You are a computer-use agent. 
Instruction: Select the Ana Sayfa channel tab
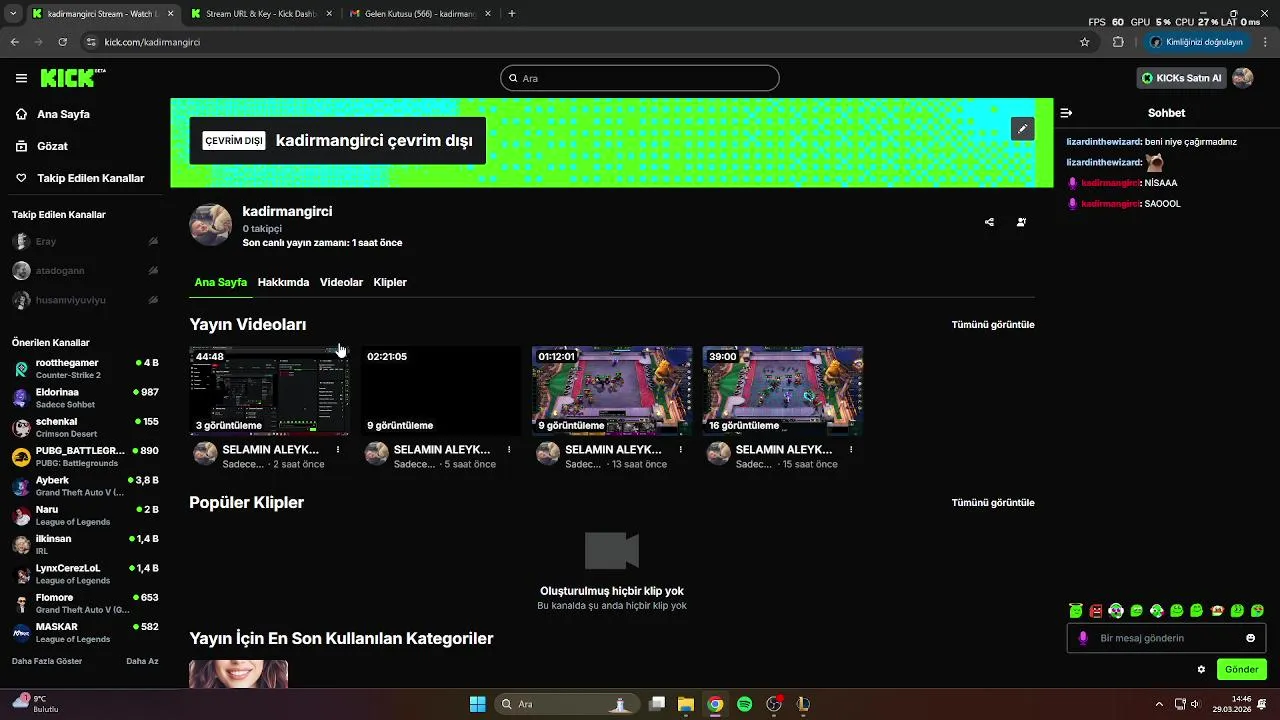coord(220,282)
